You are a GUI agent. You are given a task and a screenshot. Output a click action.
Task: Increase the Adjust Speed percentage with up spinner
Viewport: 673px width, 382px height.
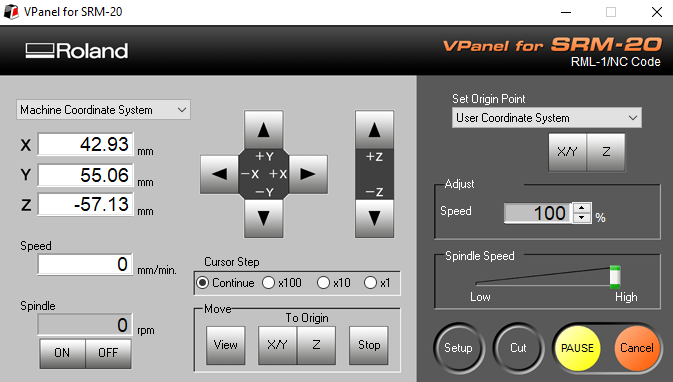click(582, 208)
